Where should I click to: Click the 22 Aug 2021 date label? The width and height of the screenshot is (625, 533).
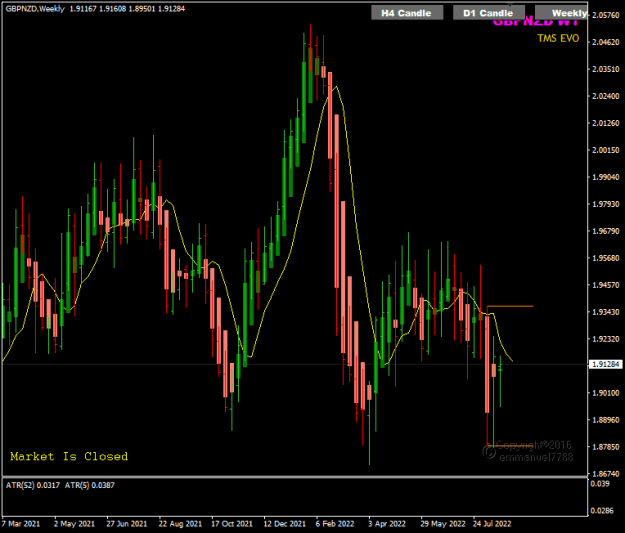pos(180,523)
